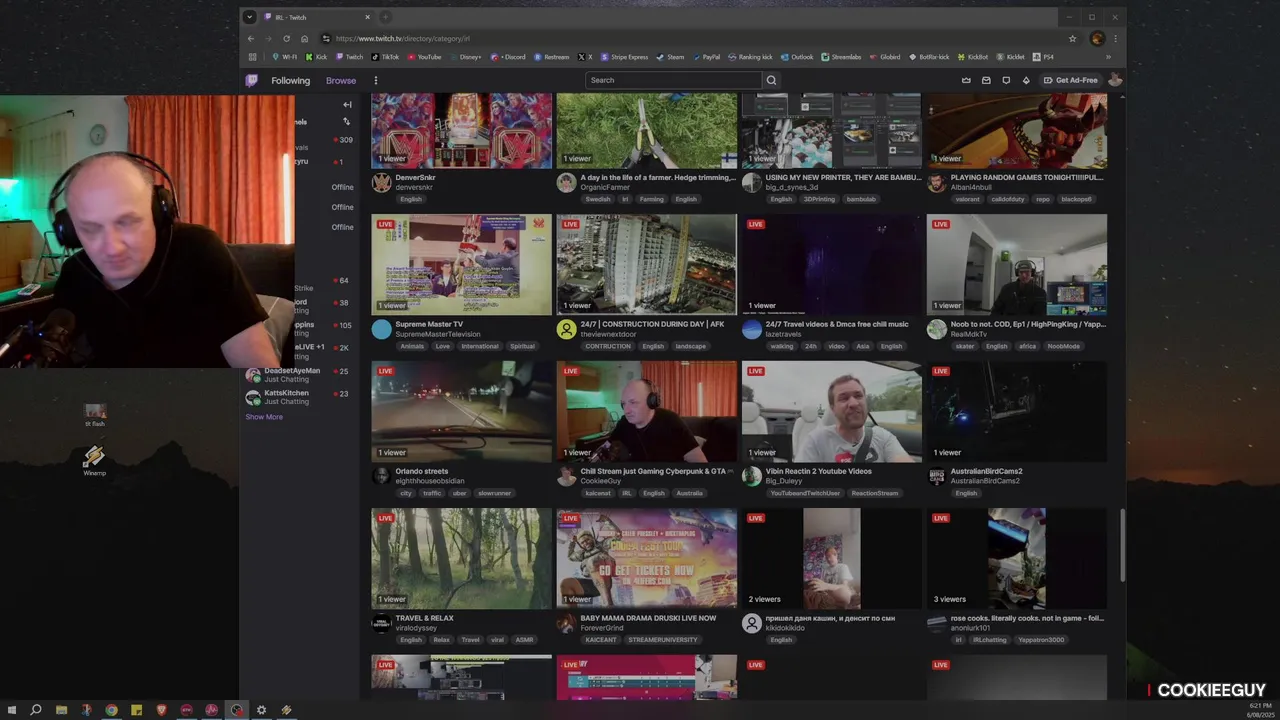Viewport: 1280px width, 720px height.
Task: Click the sidebar sort channels icon
Action: 347,122
